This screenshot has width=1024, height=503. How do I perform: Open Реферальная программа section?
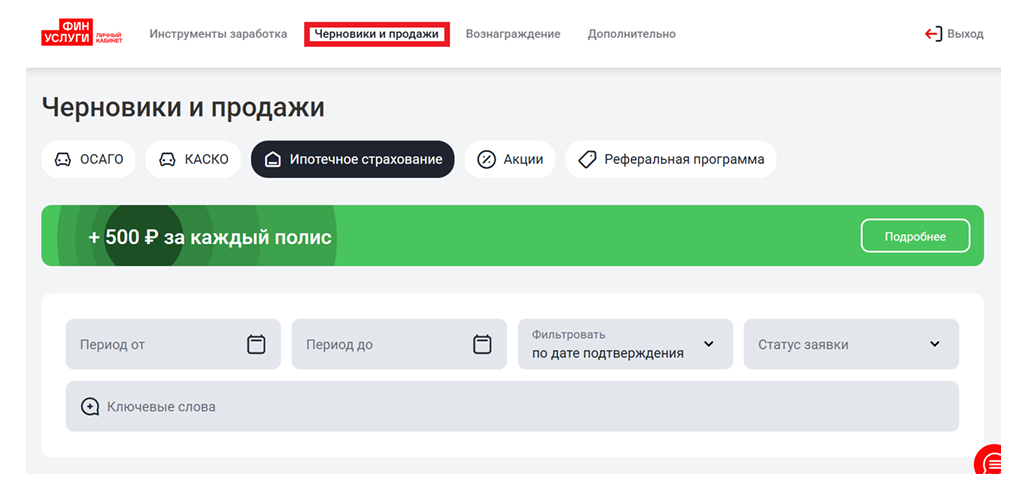(671, 159)
